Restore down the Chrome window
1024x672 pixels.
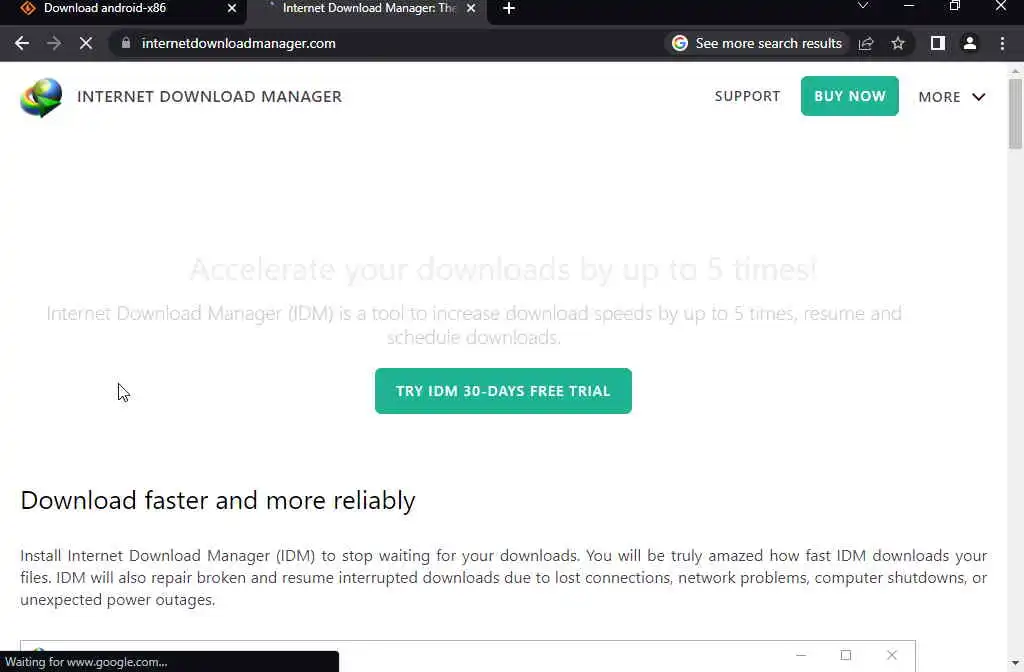click(x=955, y=6)
